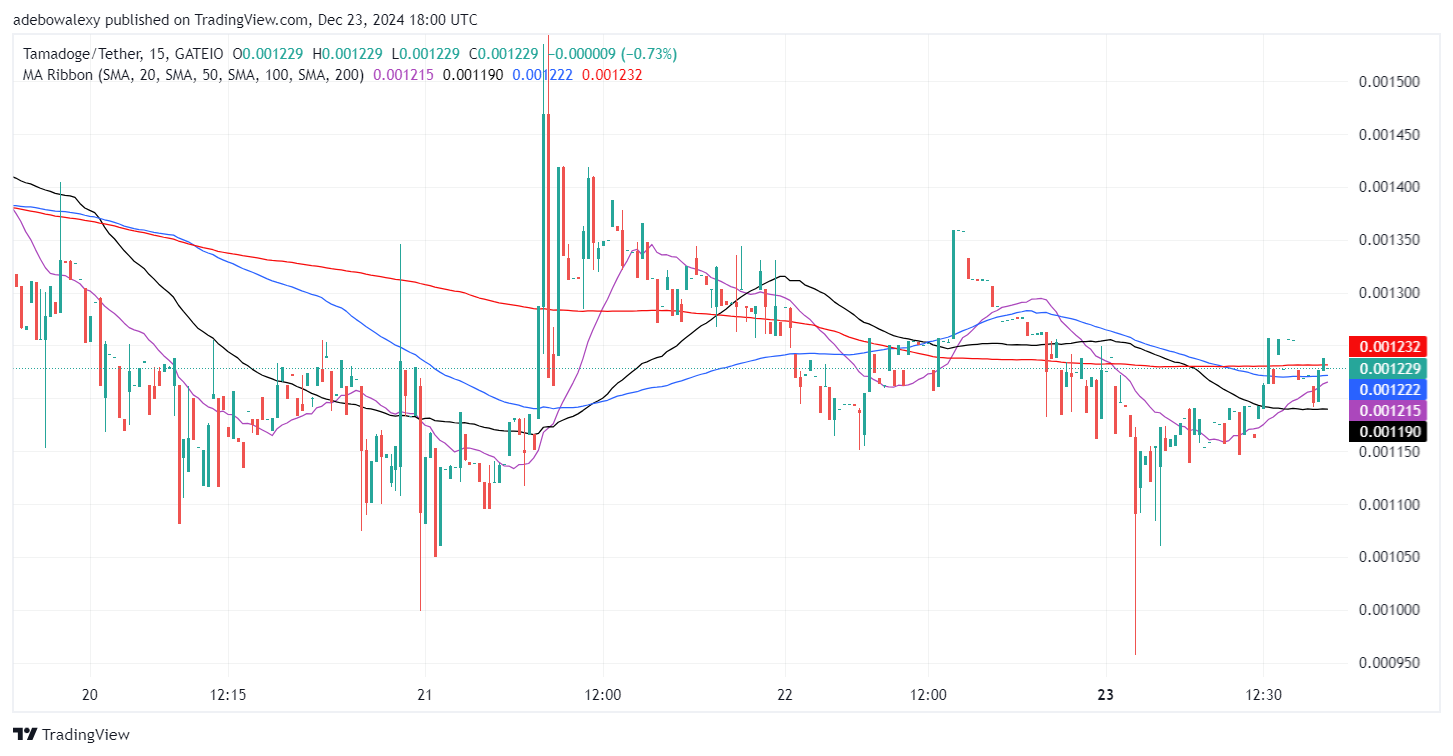Click the date label 21 on time axis
The height and width of the screenshot is (756, 1453).
[425, 694]
